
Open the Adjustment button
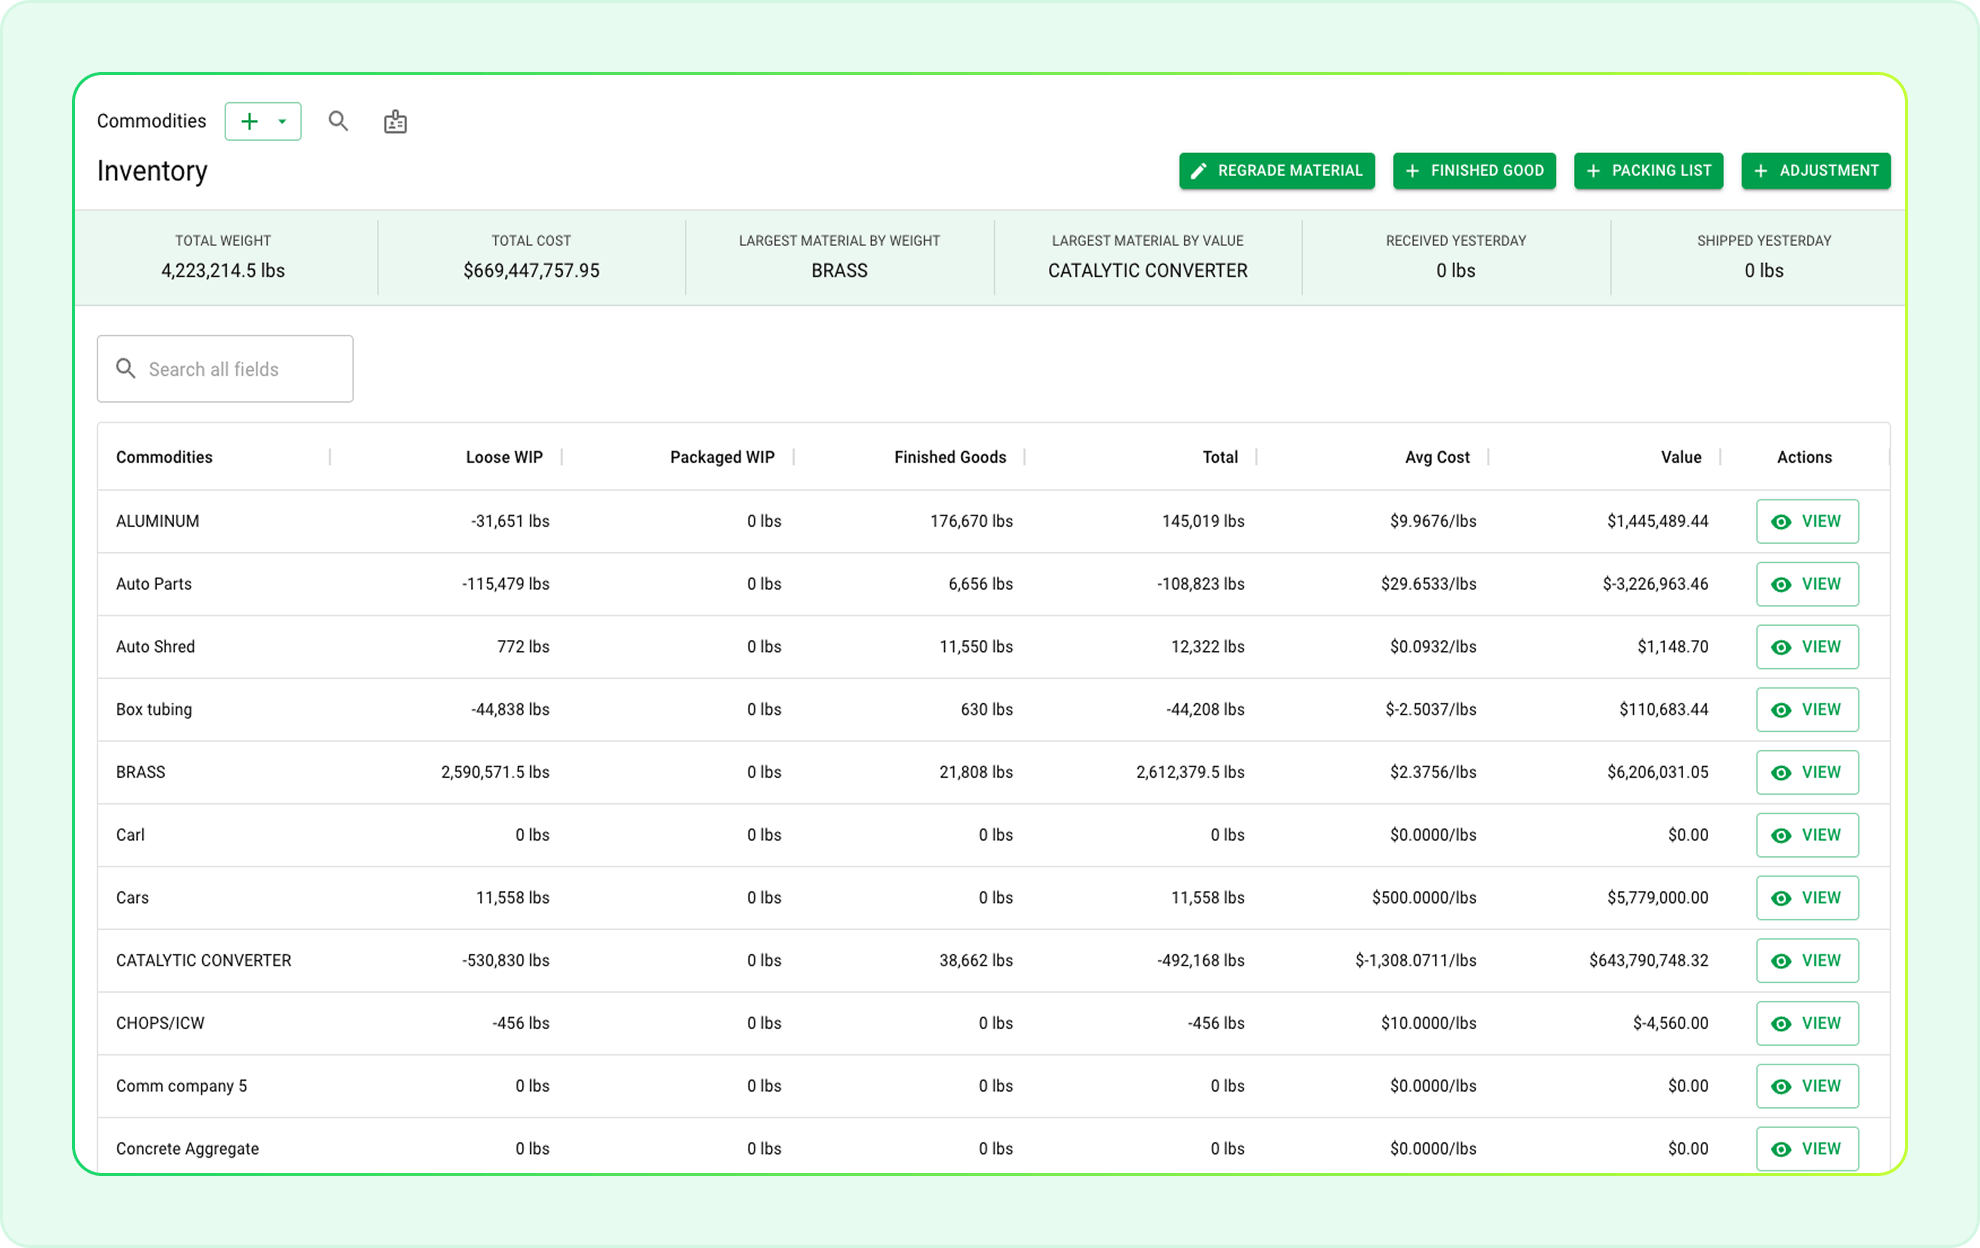point(1815,171)
